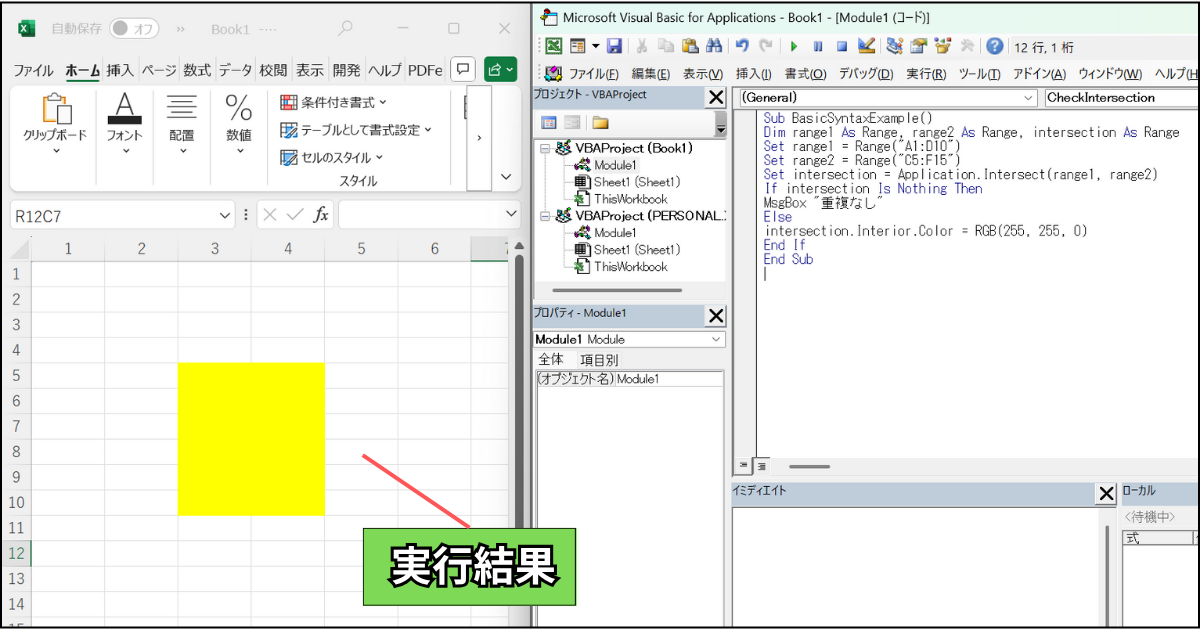1200x630 pixels.
Task: Click the Reset stop square icon
Action: 842,46
